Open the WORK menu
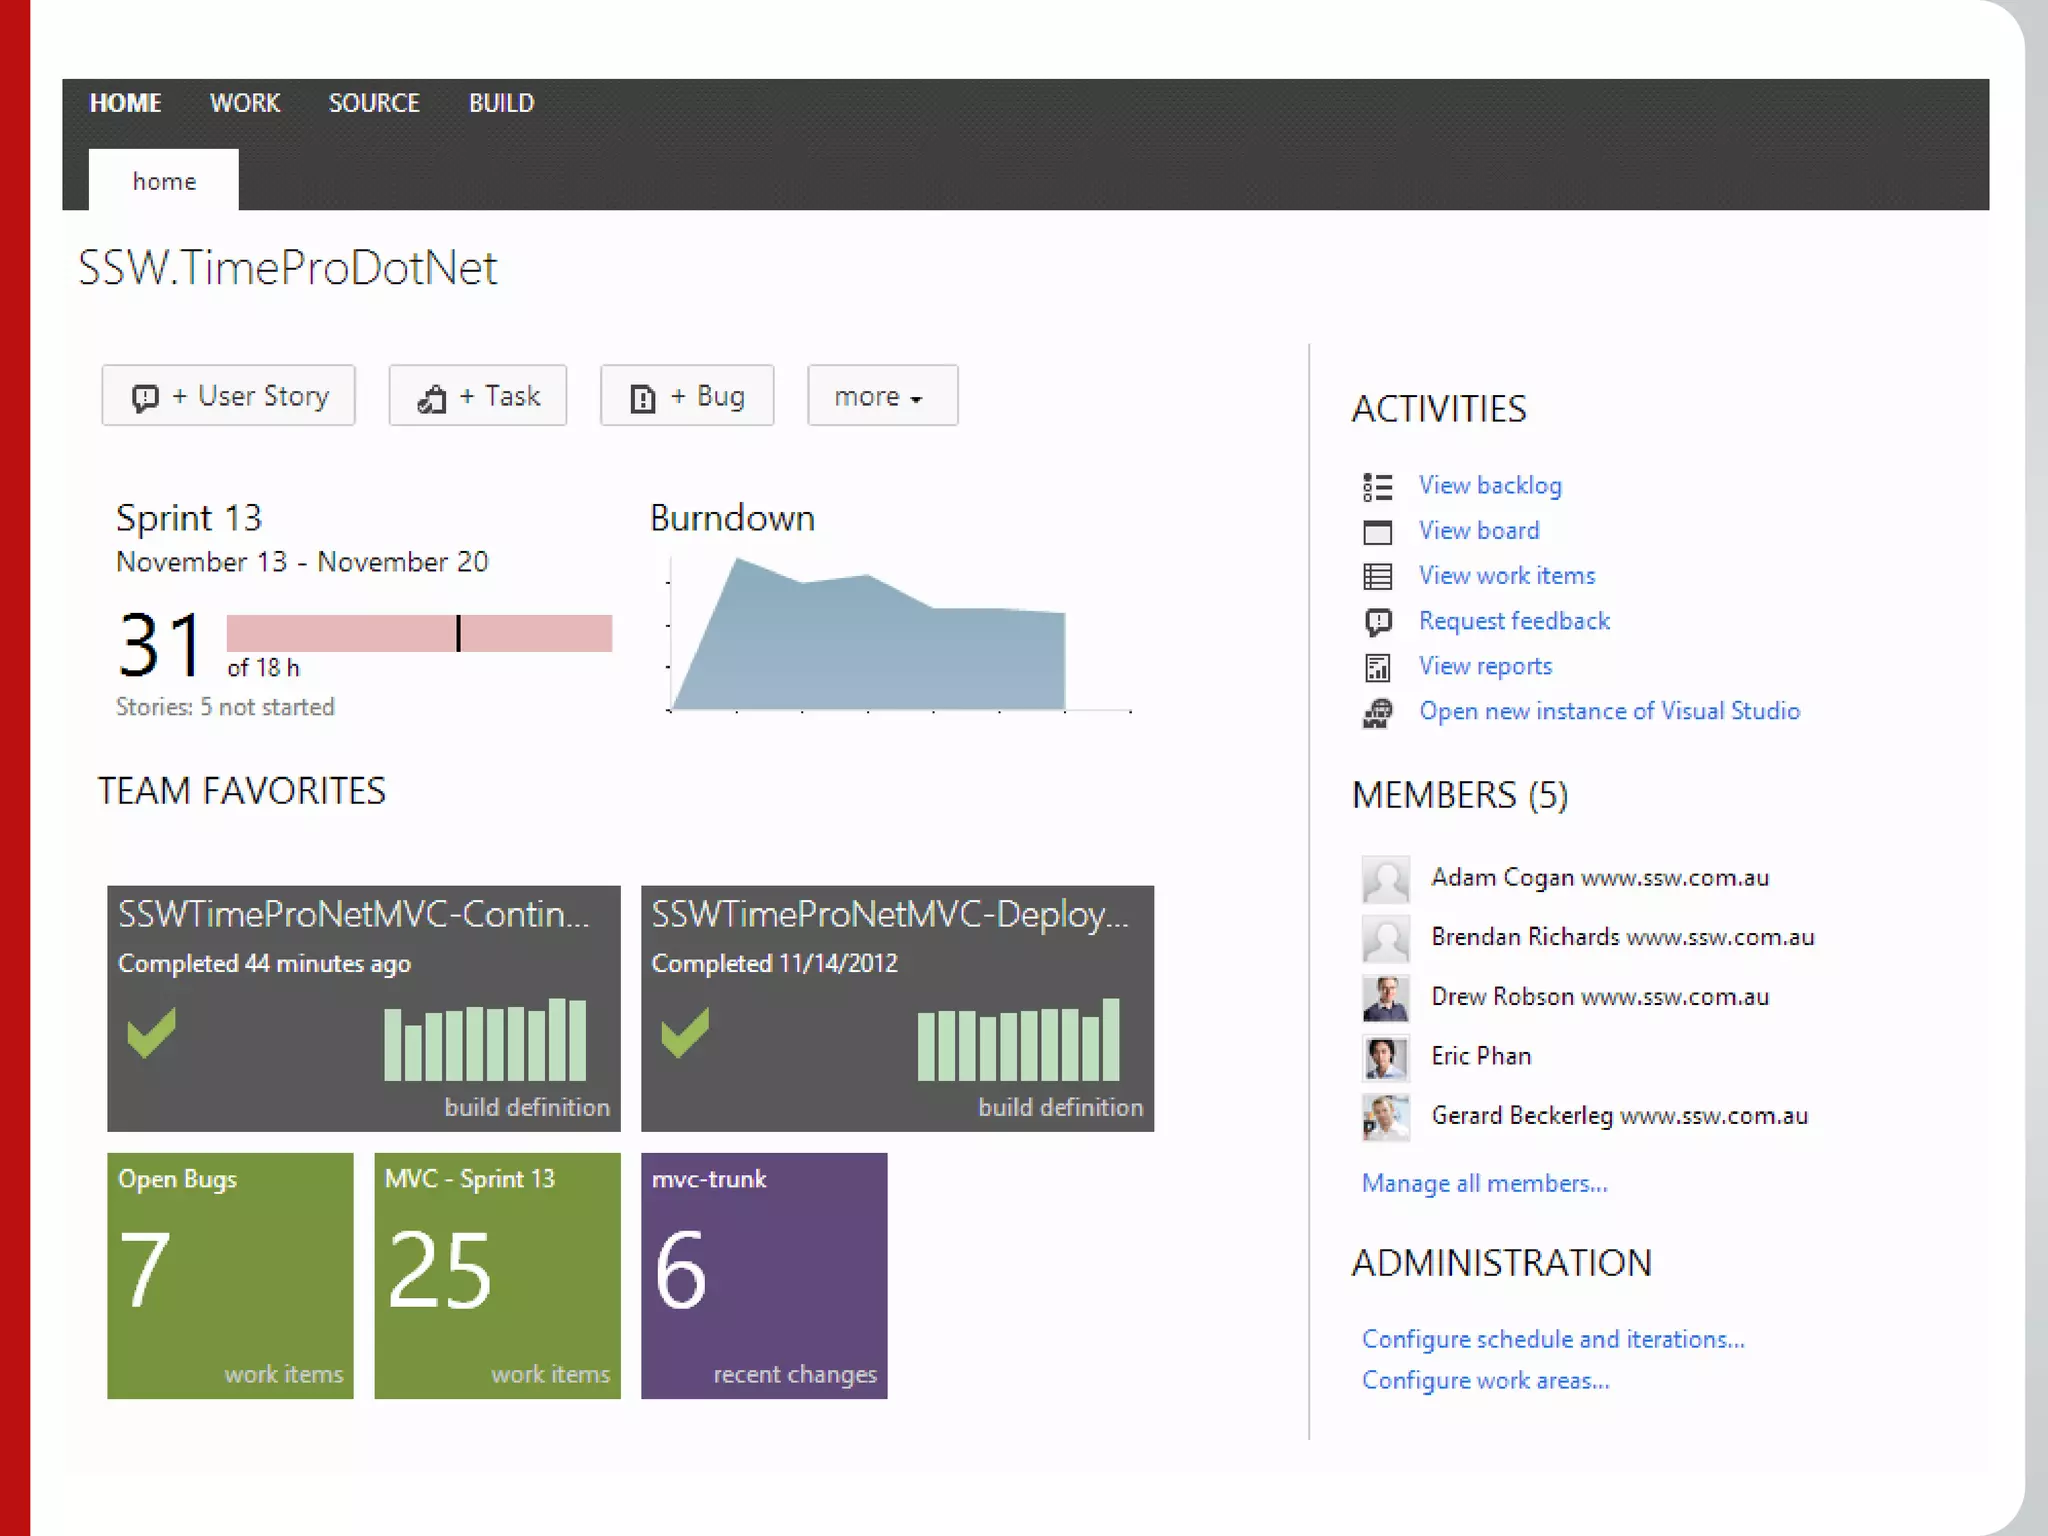 click(x=244, y=103)
